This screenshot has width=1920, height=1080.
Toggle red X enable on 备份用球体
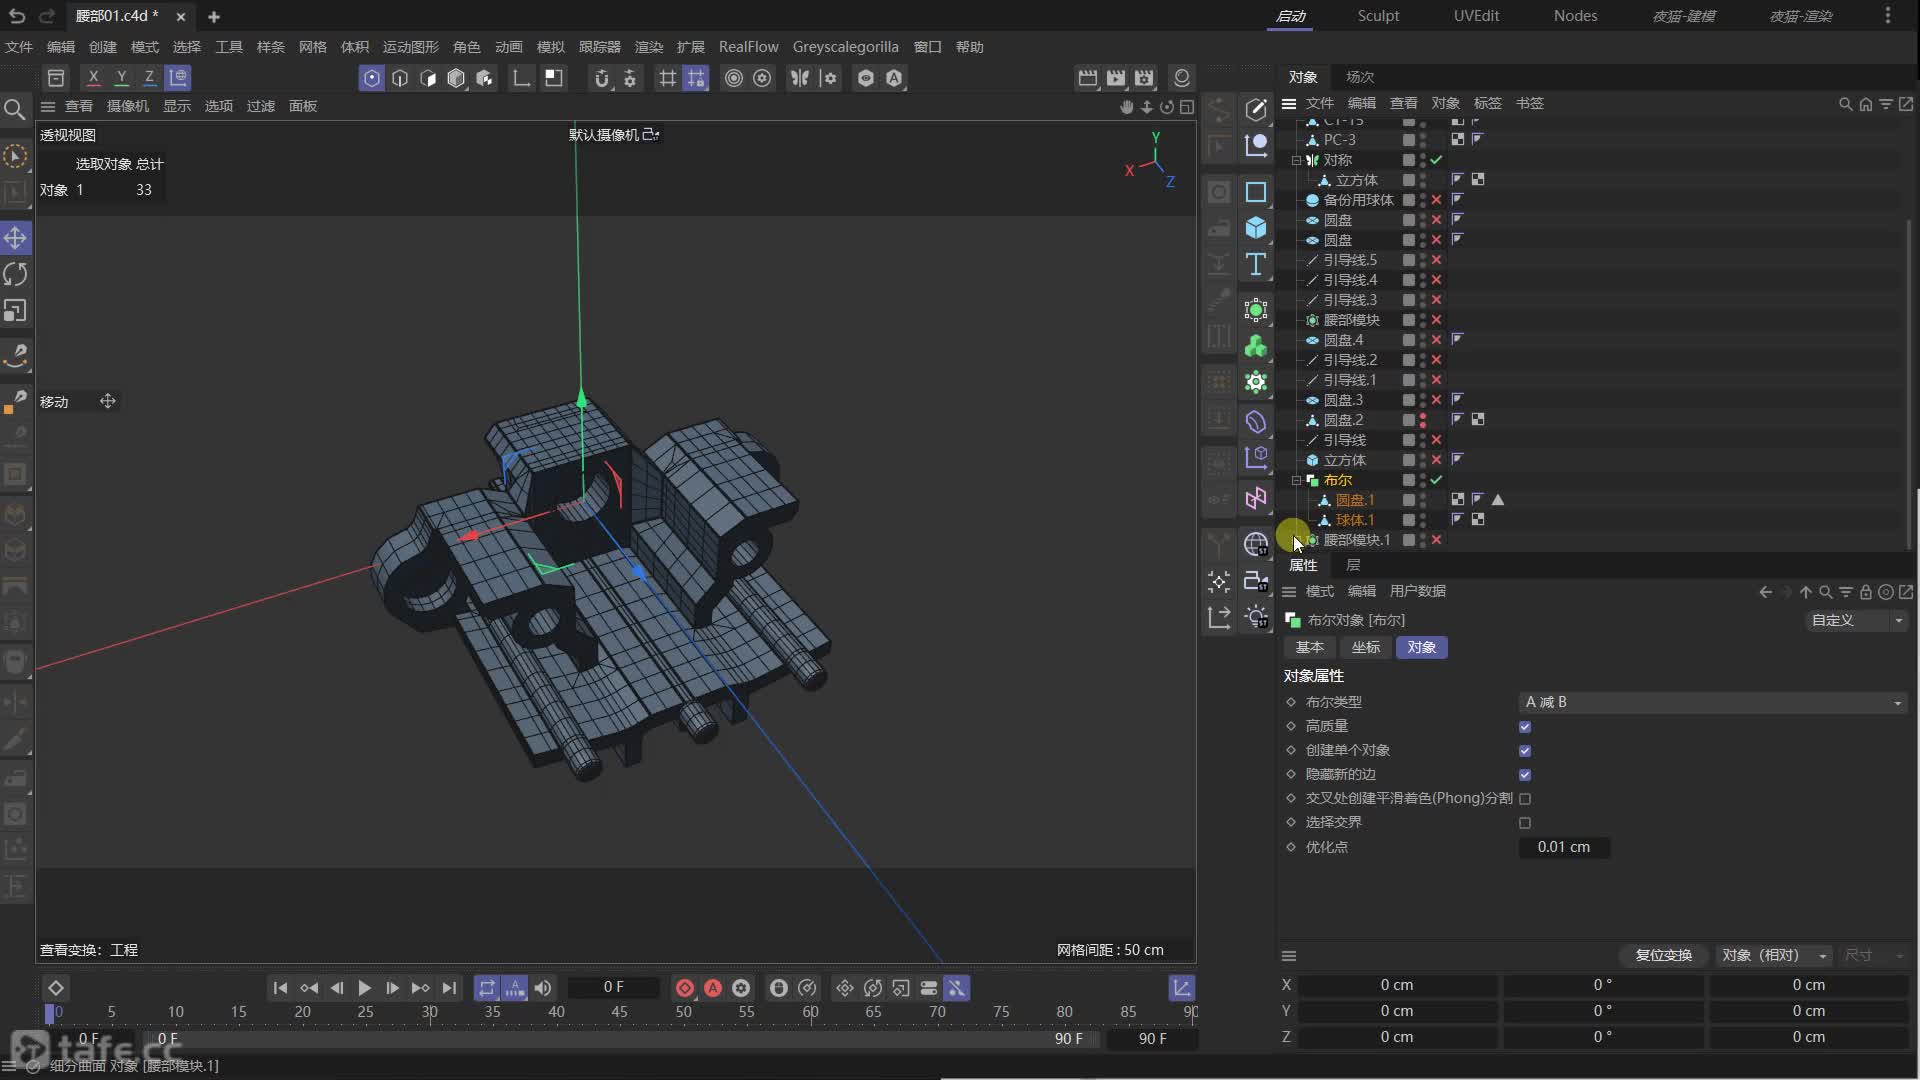pyautogui.click(x=1436, y=200)
